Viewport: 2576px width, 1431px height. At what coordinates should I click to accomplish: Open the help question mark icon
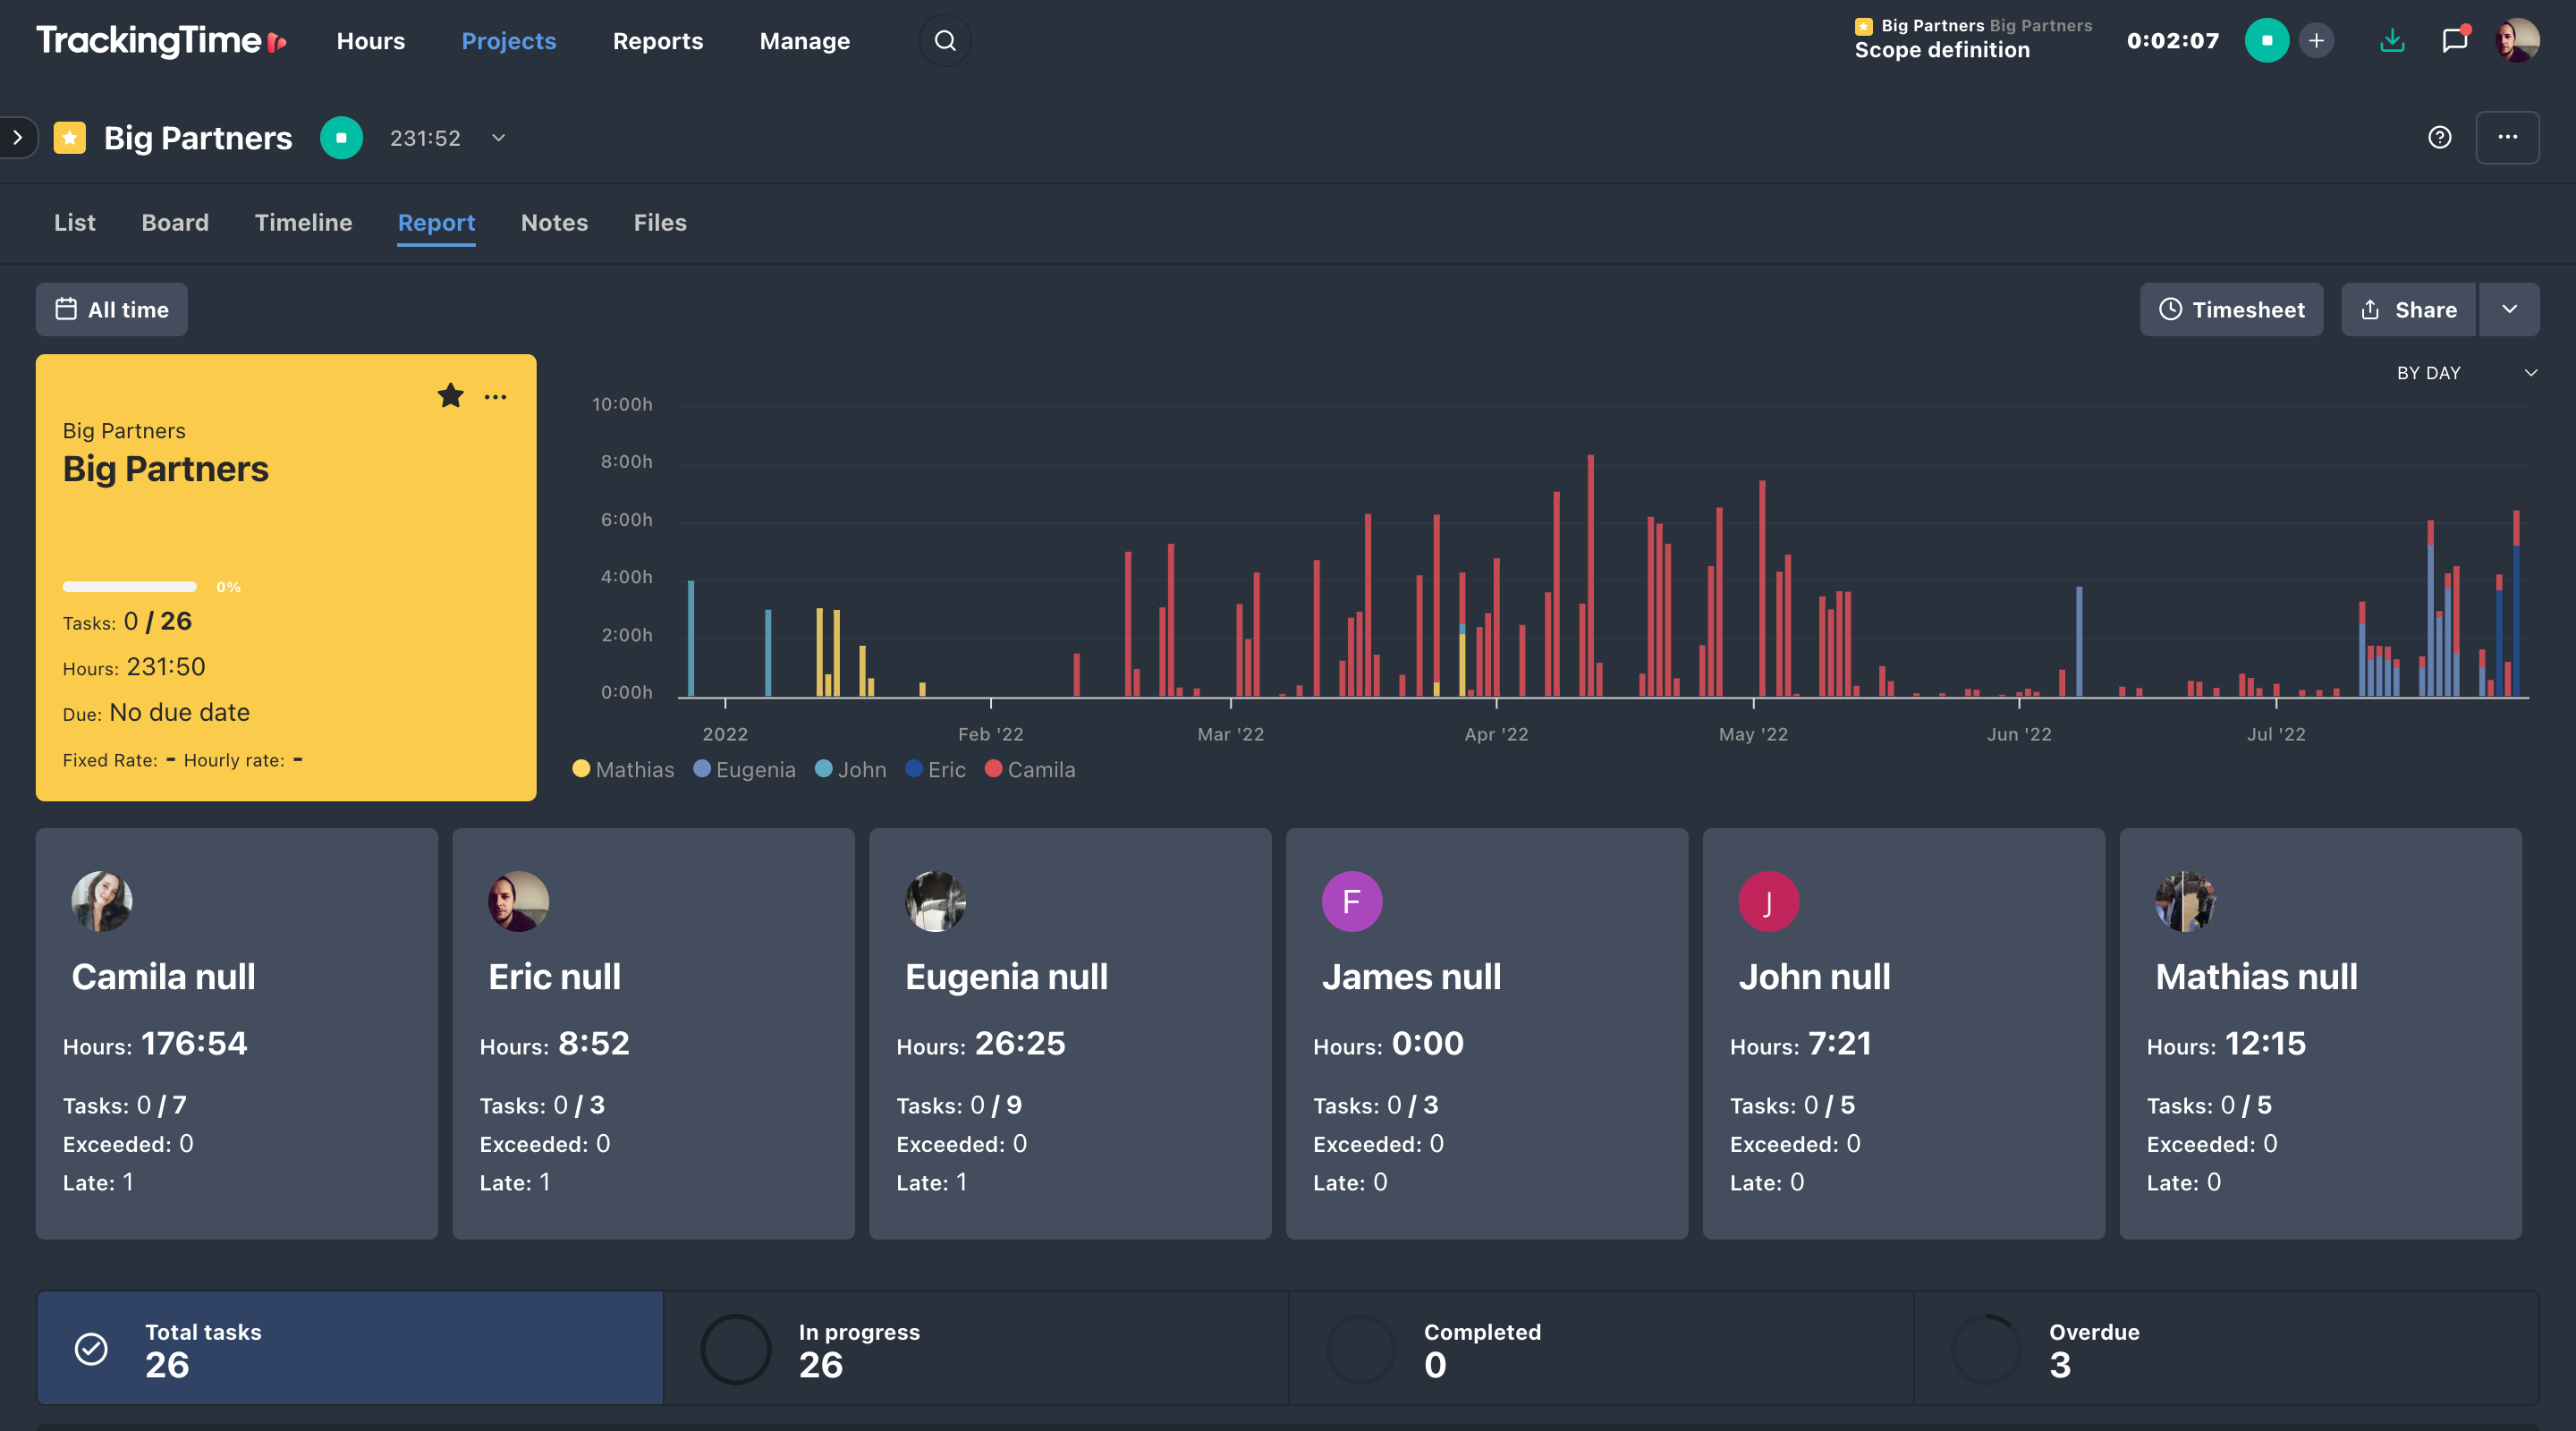(2440, 137)
